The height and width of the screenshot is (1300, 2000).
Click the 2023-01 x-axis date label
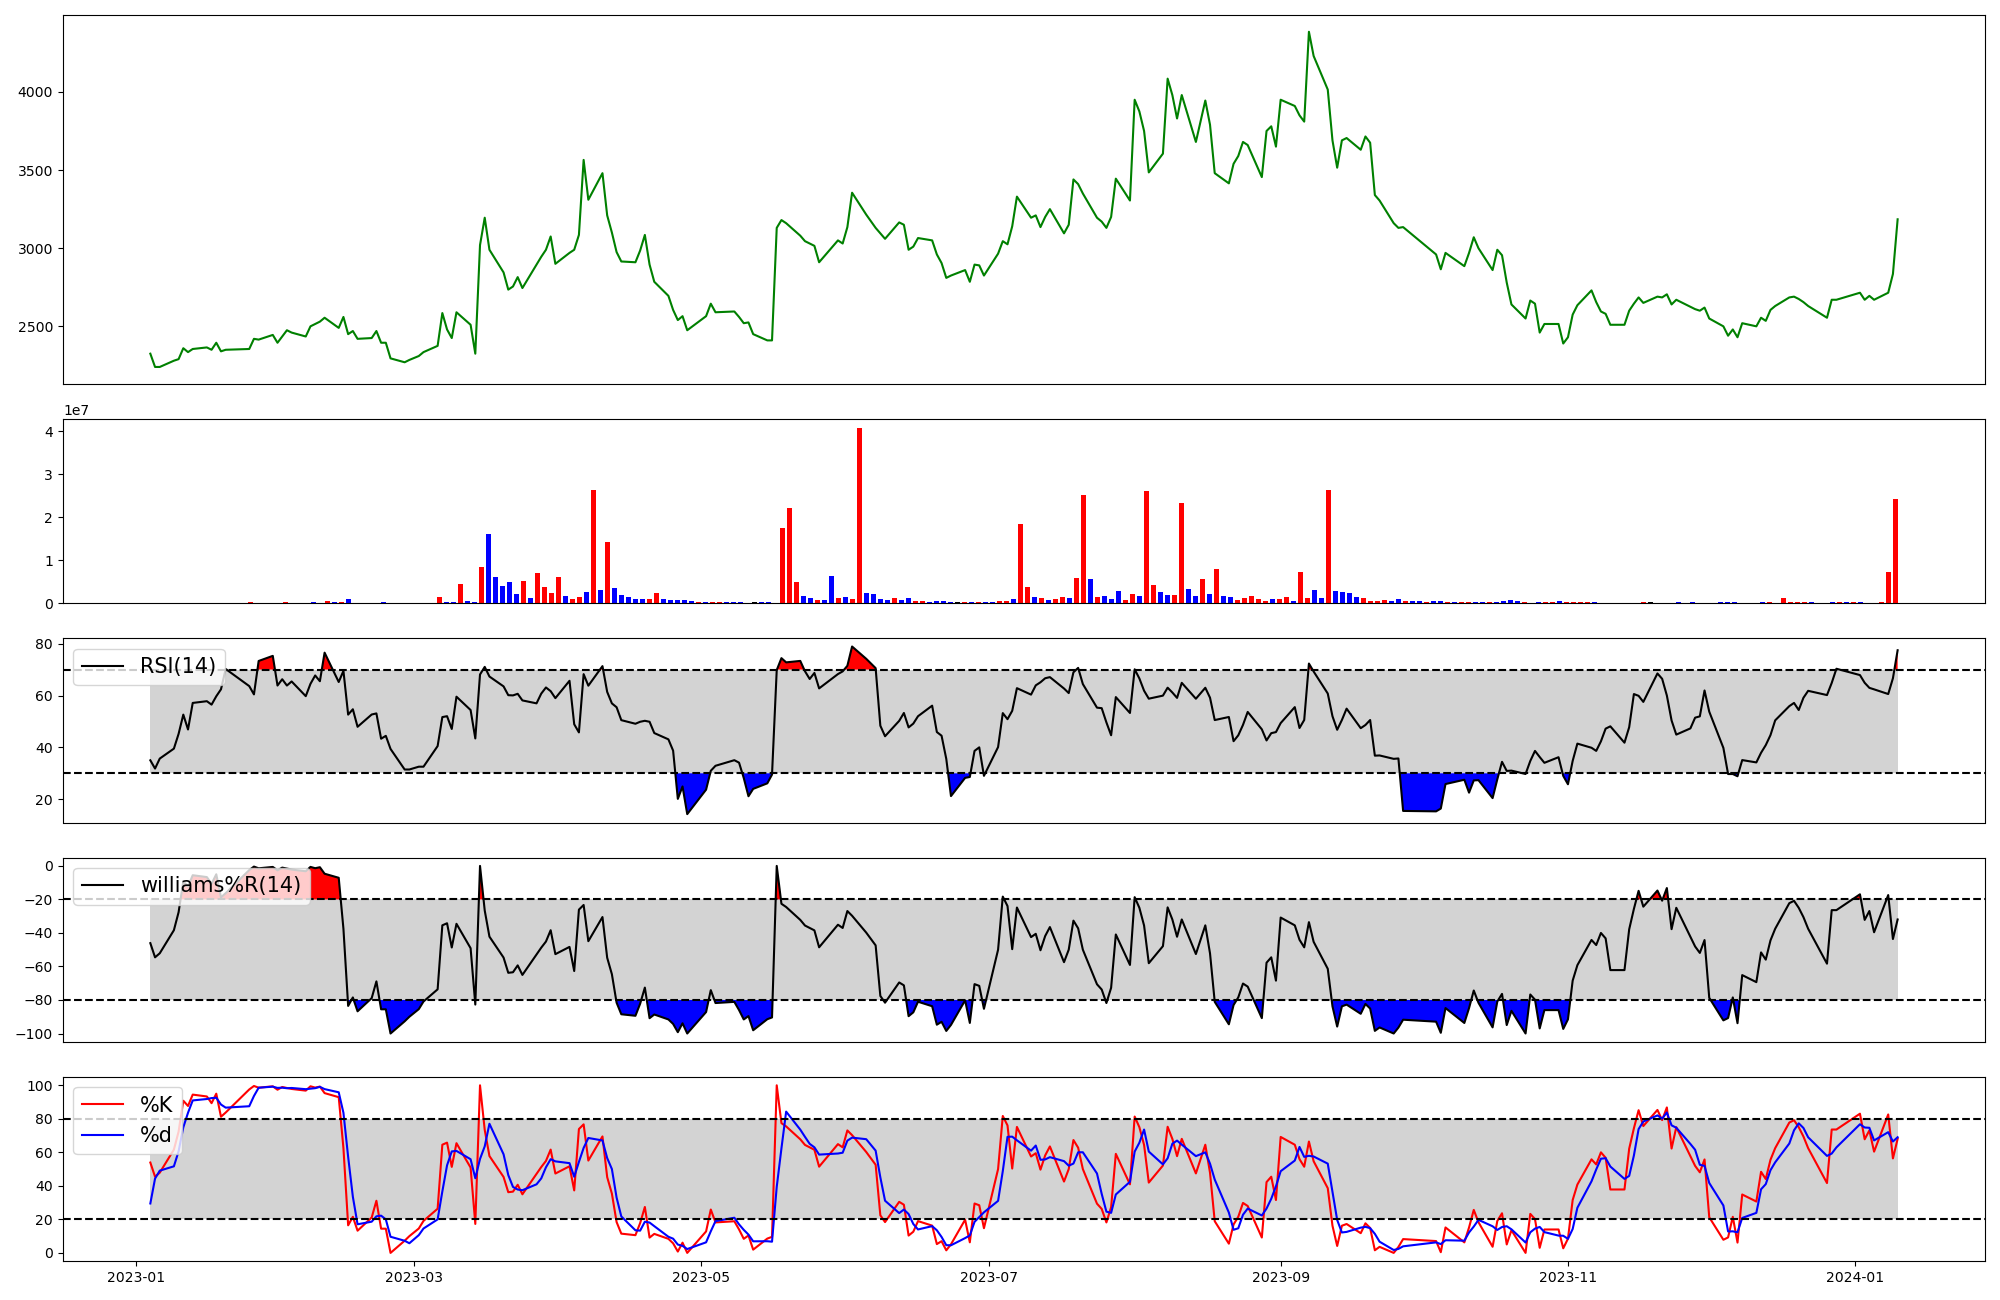(135, 1277)
